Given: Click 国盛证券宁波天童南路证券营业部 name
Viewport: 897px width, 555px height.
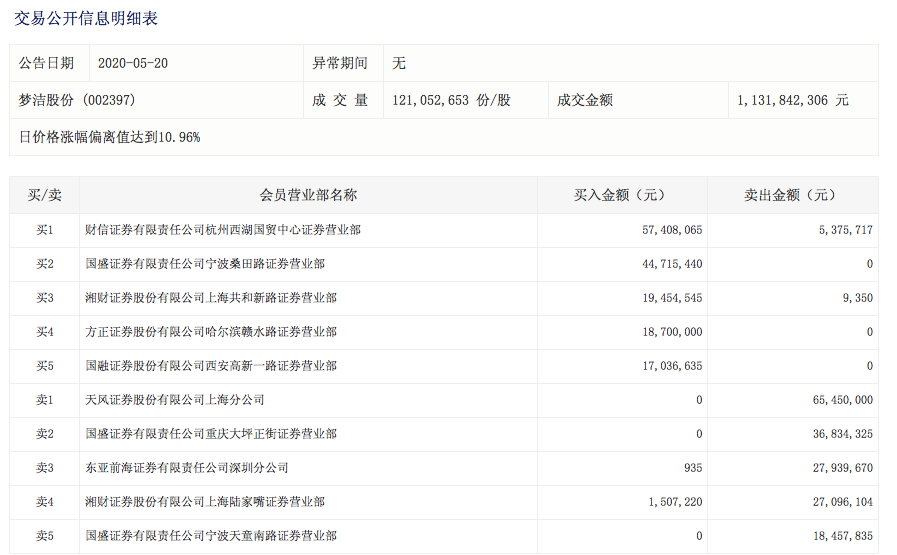Looking at the screenshot, I should click(x=211, y=536).
